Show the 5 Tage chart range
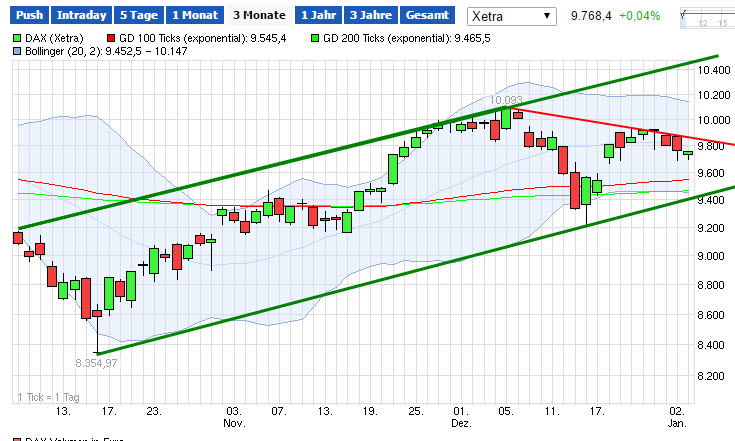 coord(139,16)
